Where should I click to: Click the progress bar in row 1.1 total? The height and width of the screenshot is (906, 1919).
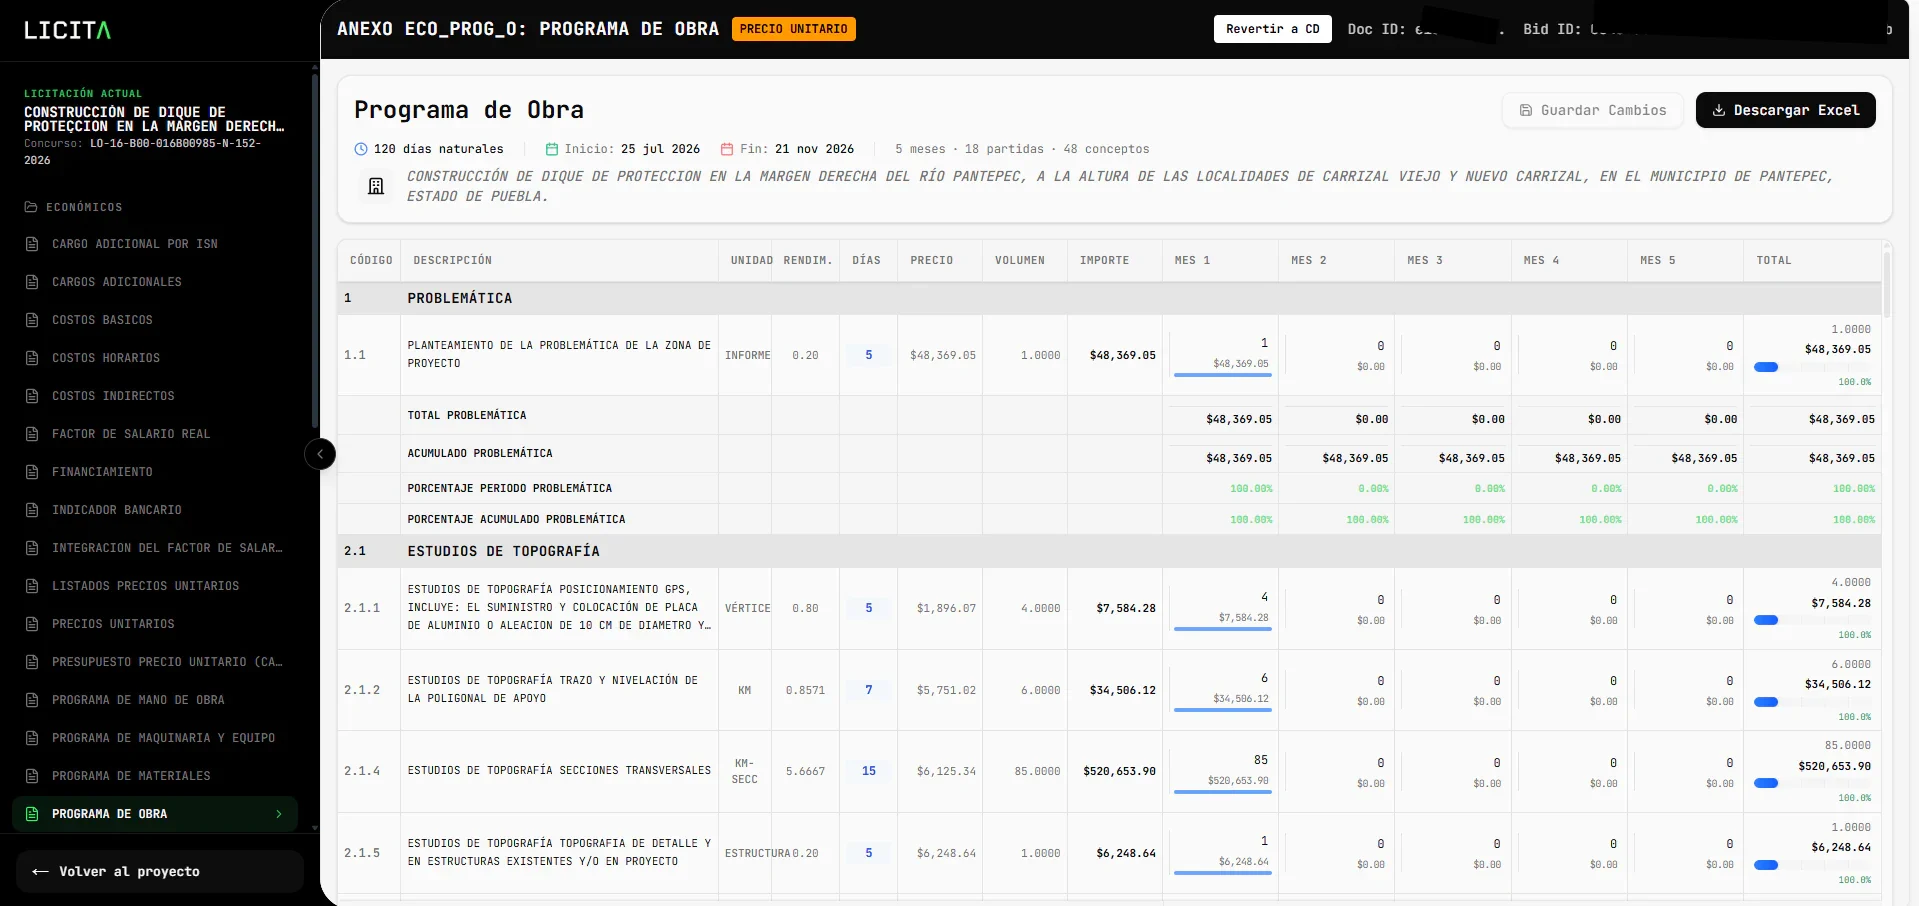1812,367
